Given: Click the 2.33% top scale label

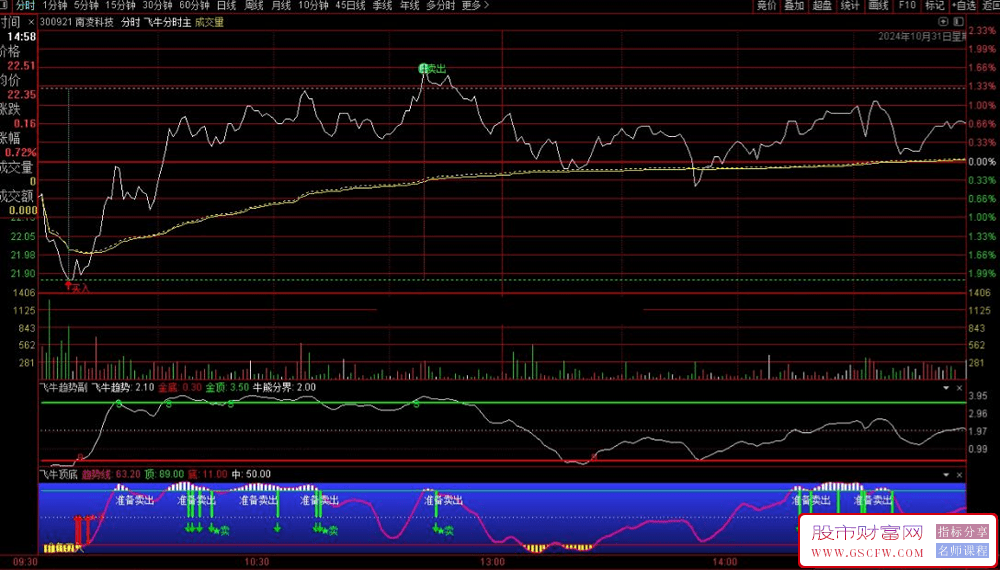Looking at the screenshot, I should [982, 31].
